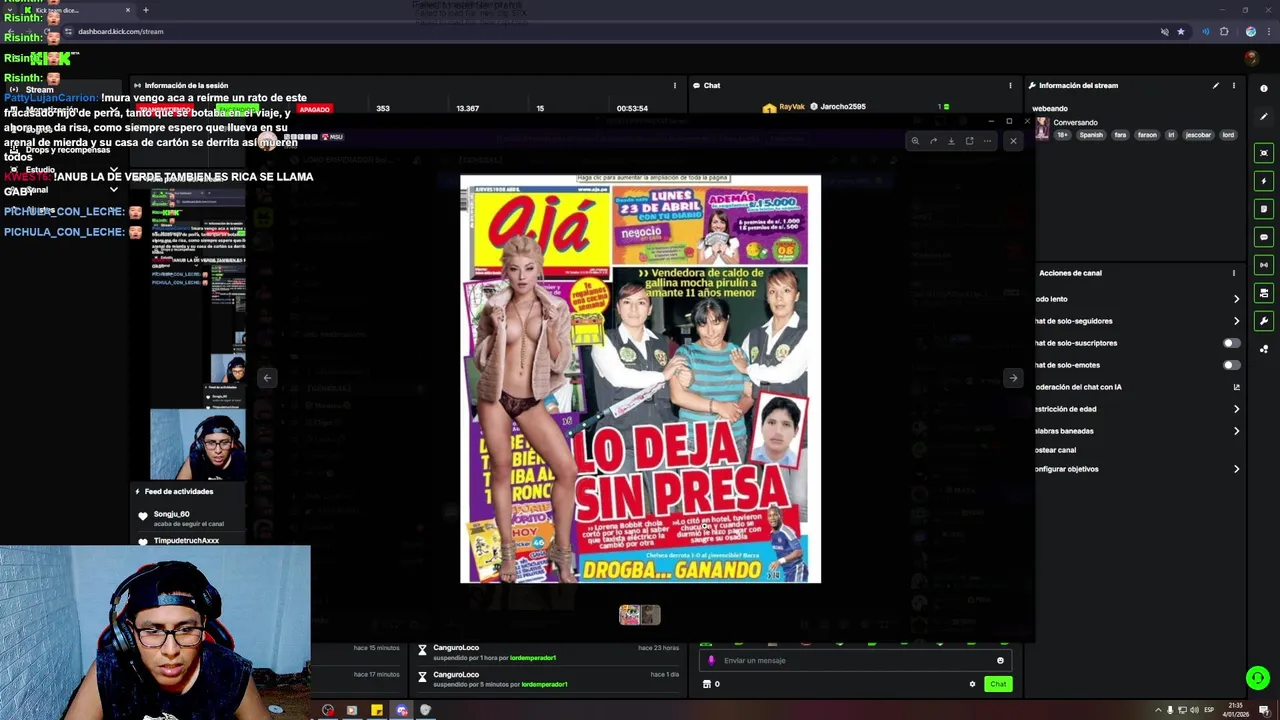Screen dimensions: 1280x720
Task: Click Hostear canal action
Action: coord(1055,450)
